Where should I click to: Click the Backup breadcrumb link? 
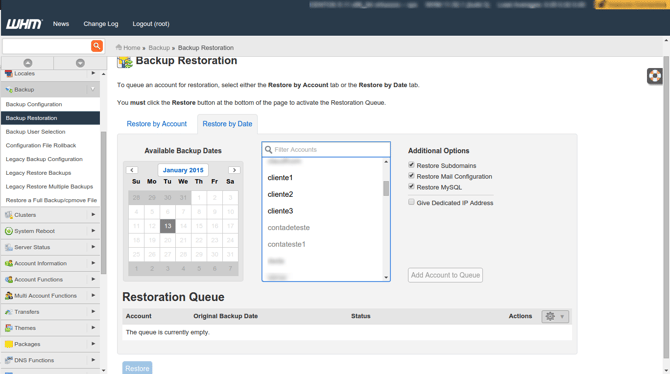tap(159, 48)
